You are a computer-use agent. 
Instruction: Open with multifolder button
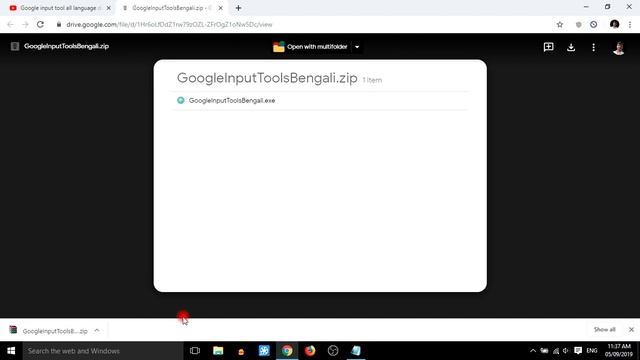[310, 47]
